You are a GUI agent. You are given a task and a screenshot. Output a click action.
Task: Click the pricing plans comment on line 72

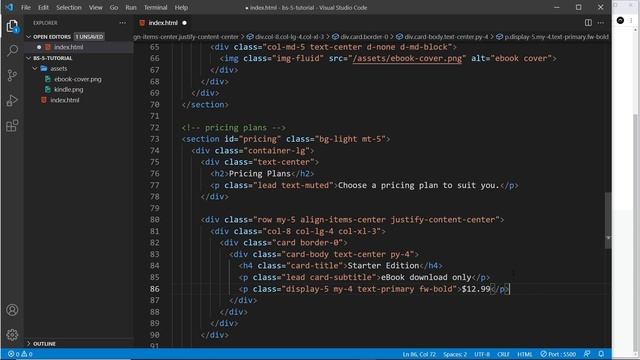[x=233, y=127]
